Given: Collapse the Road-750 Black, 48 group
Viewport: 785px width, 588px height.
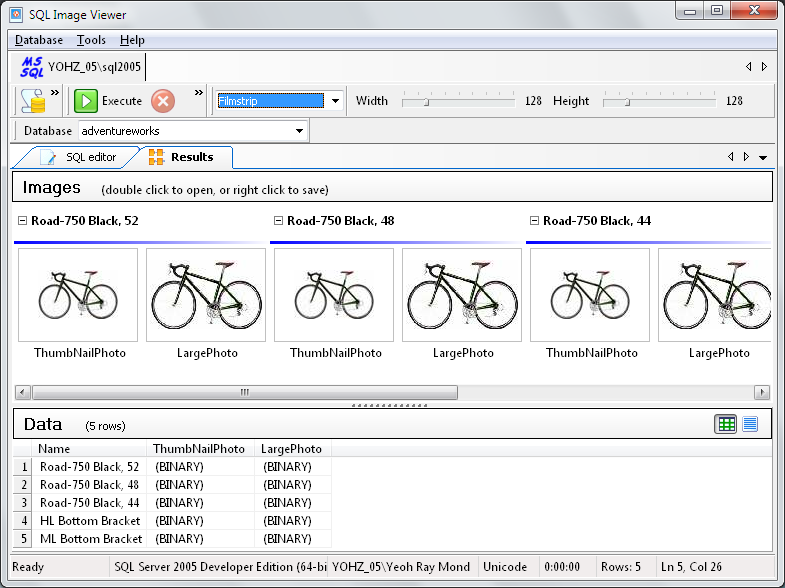Looking at the screenshot, I should (x=278, y=221).
